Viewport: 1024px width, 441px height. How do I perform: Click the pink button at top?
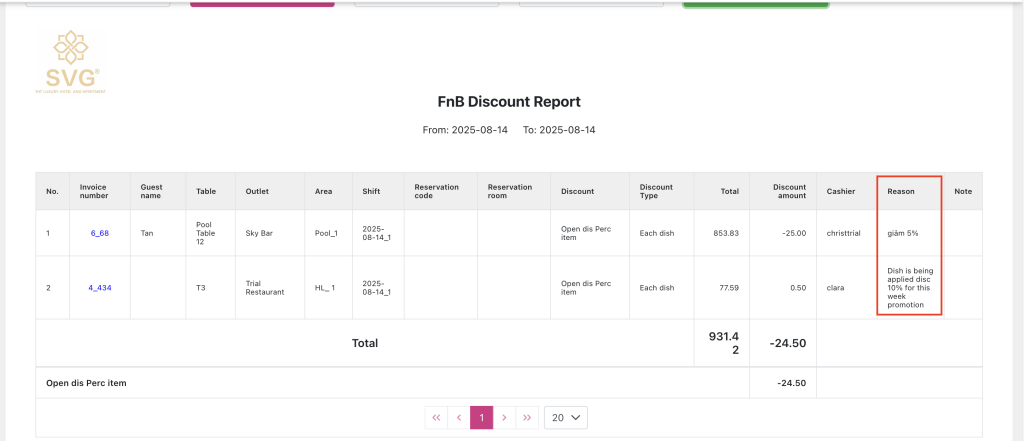(x=262, y=3)
